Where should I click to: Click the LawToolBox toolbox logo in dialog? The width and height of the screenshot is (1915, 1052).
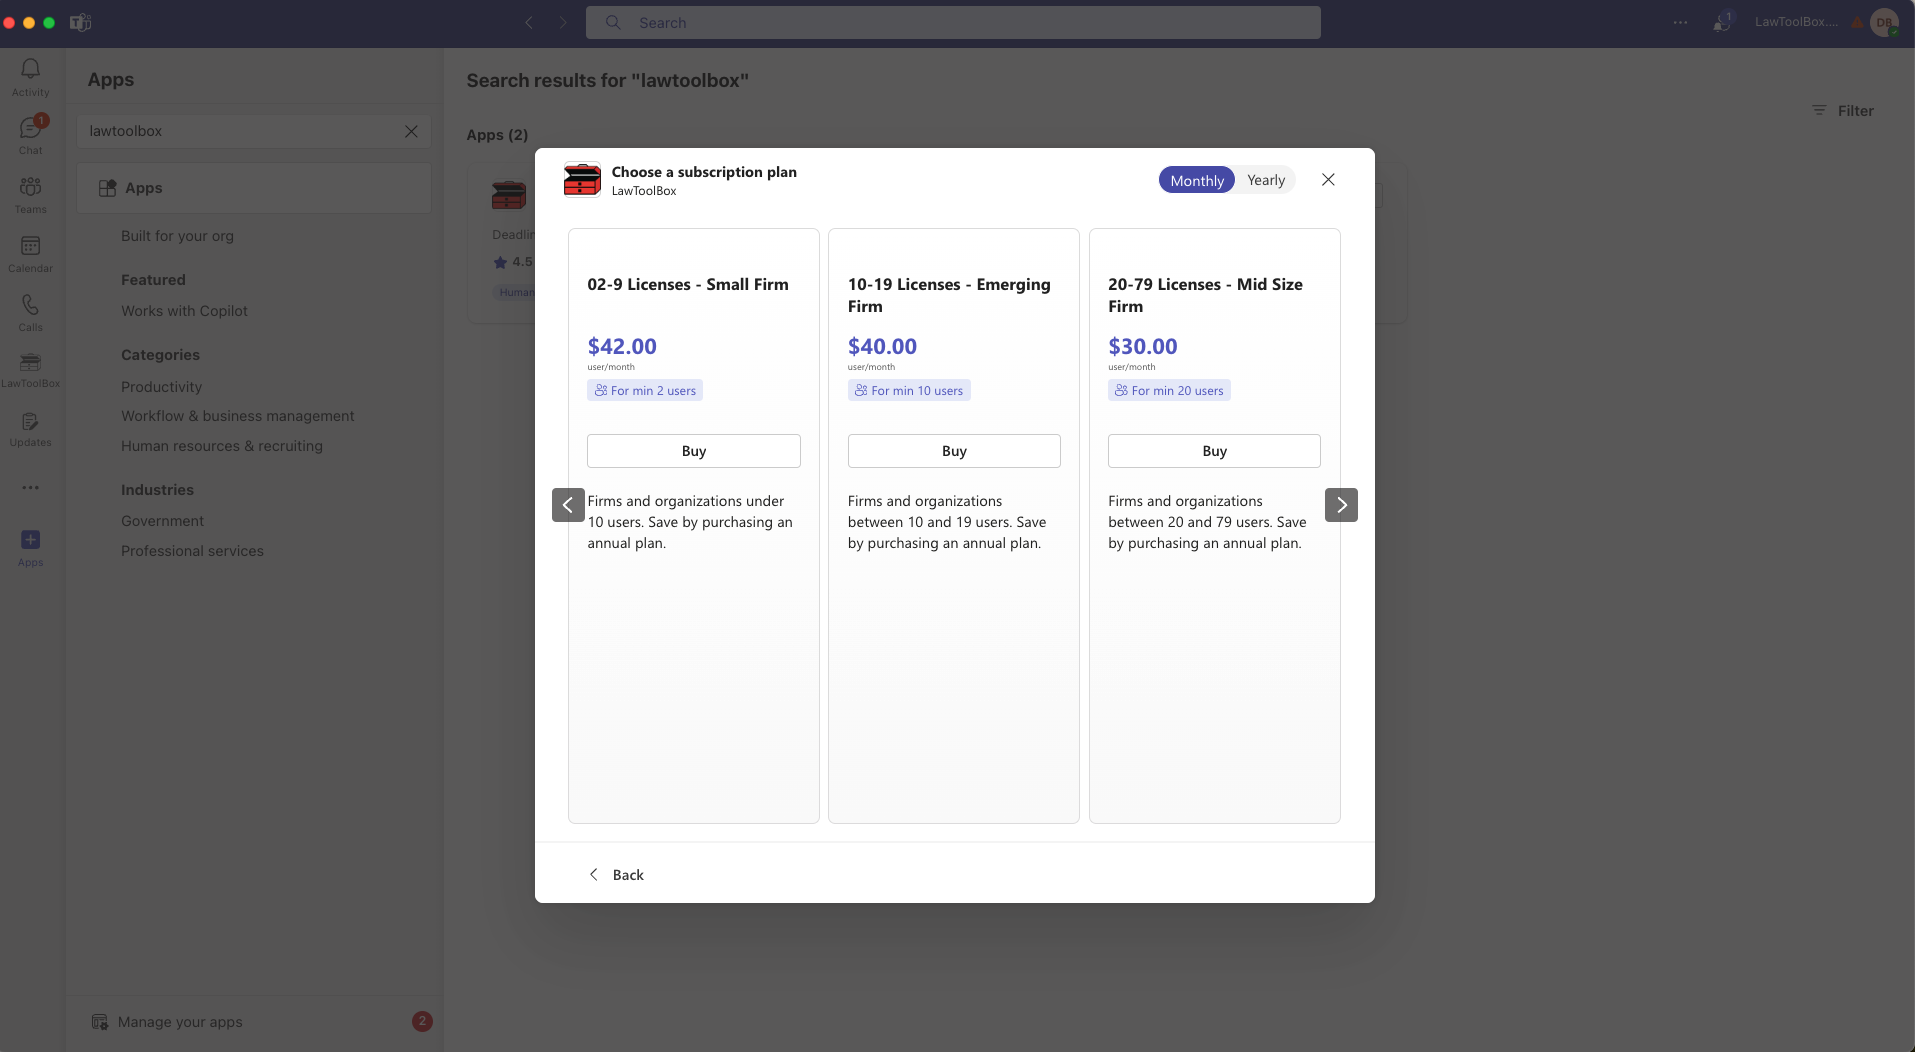582,180
